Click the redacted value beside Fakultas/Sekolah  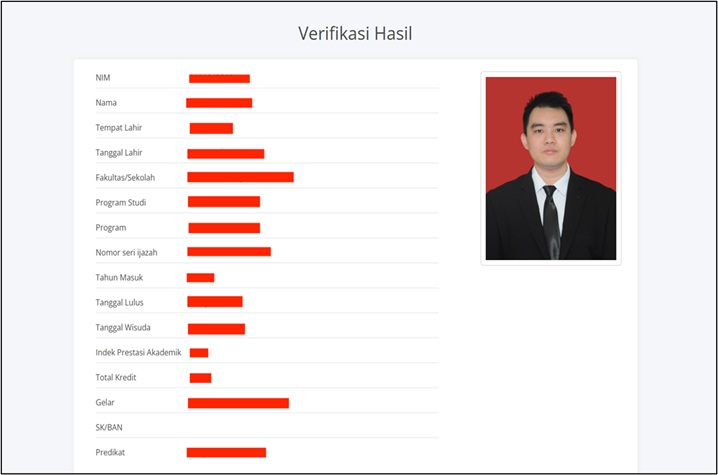(x=240, y=177)
